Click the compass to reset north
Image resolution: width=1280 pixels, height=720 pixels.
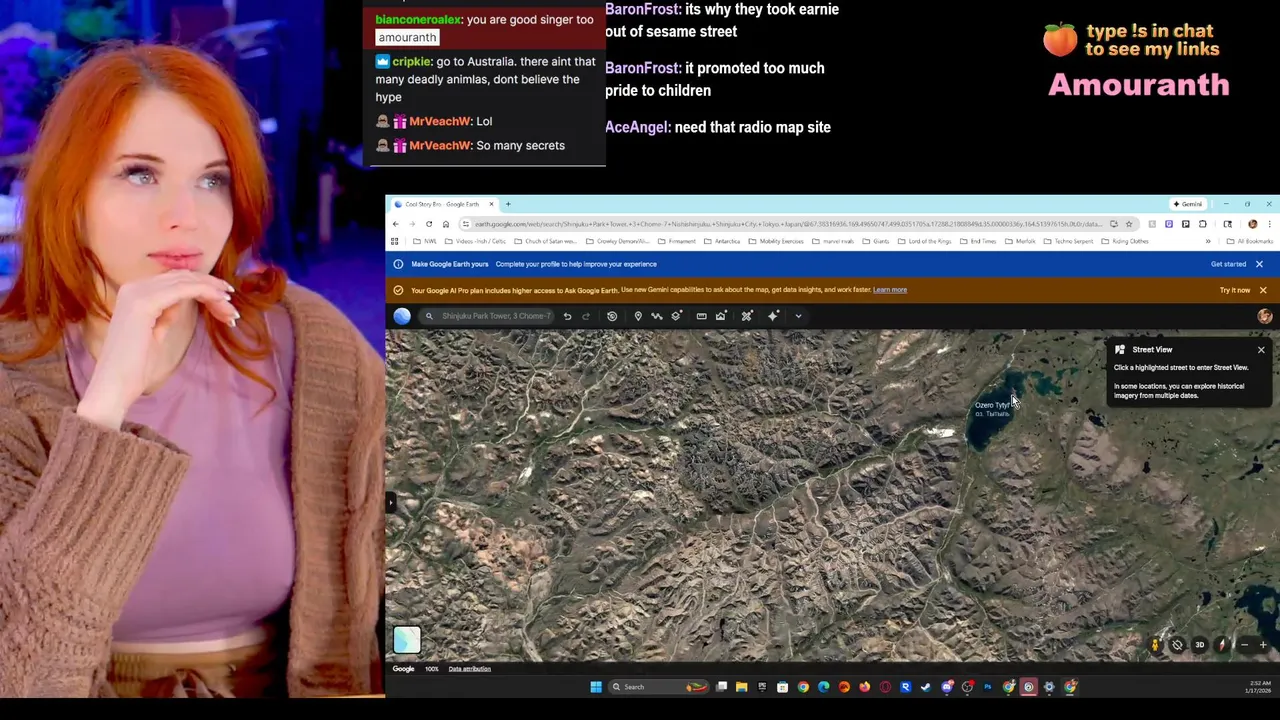1221,645
